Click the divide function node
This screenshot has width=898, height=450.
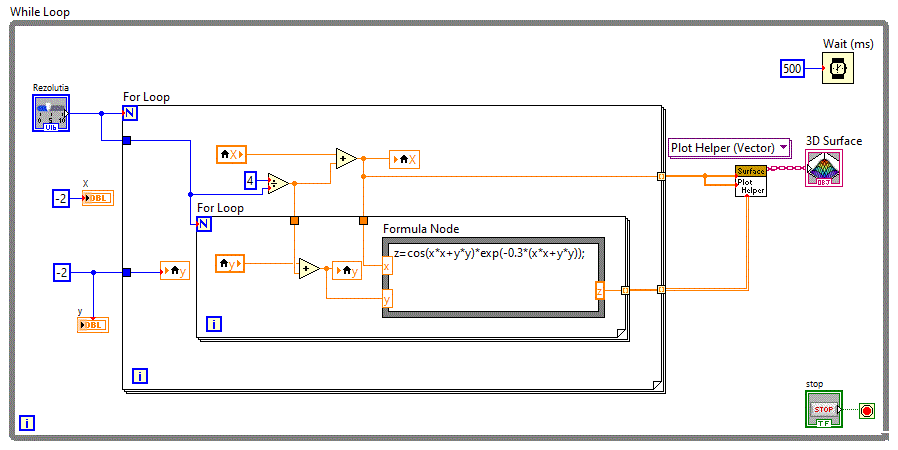[278, 183]
